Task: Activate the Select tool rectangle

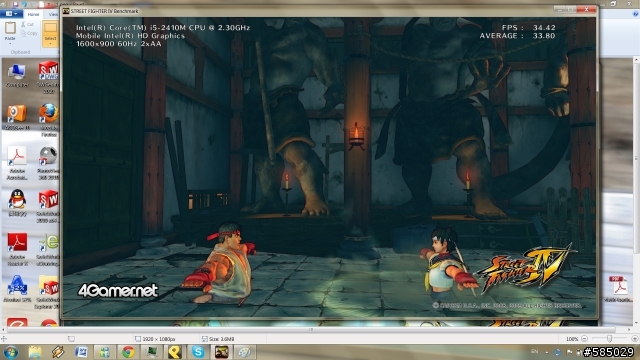Action: (x=51, y=28)
